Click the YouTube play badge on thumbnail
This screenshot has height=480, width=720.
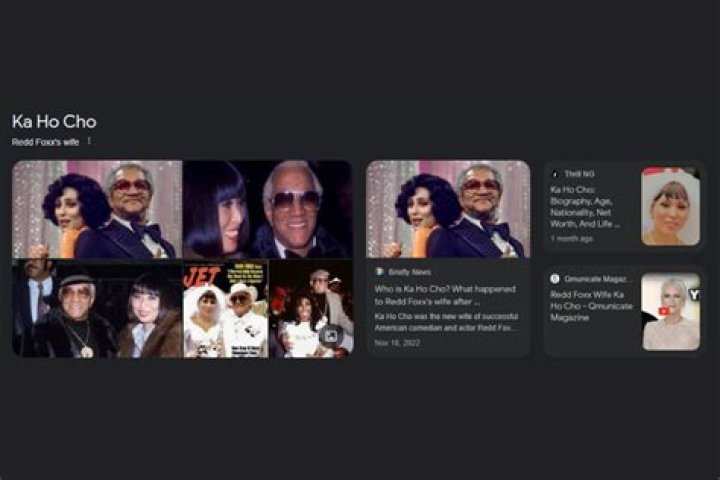[664, 311]
